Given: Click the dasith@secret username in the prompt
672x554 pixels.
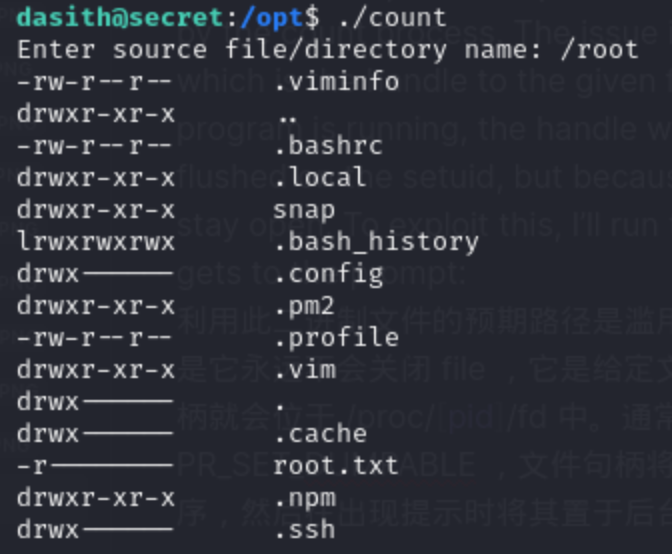Looking at the screenshot, I should click(121, 17).
